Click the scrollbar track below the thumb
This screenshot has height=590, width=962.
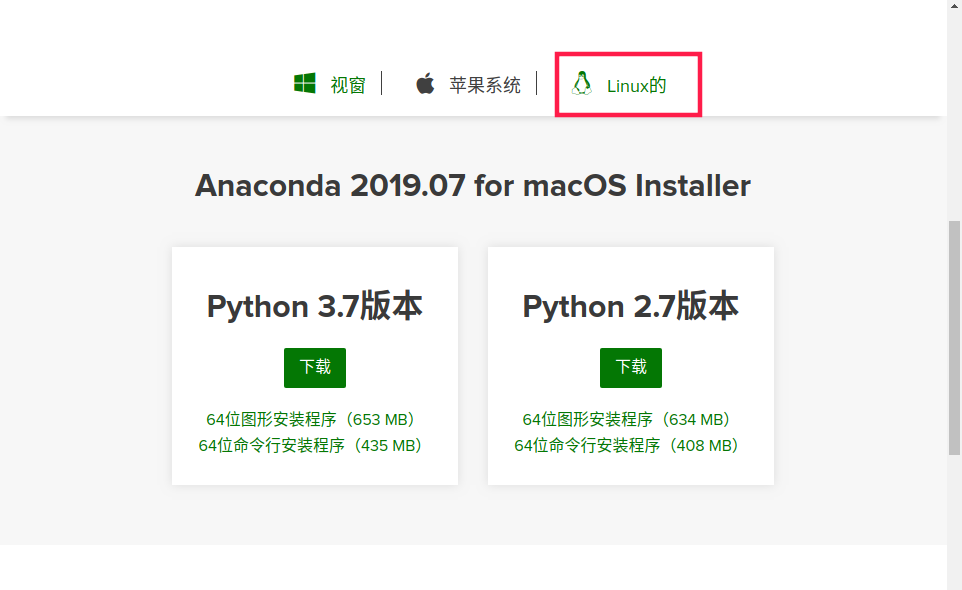pos(954,521)
